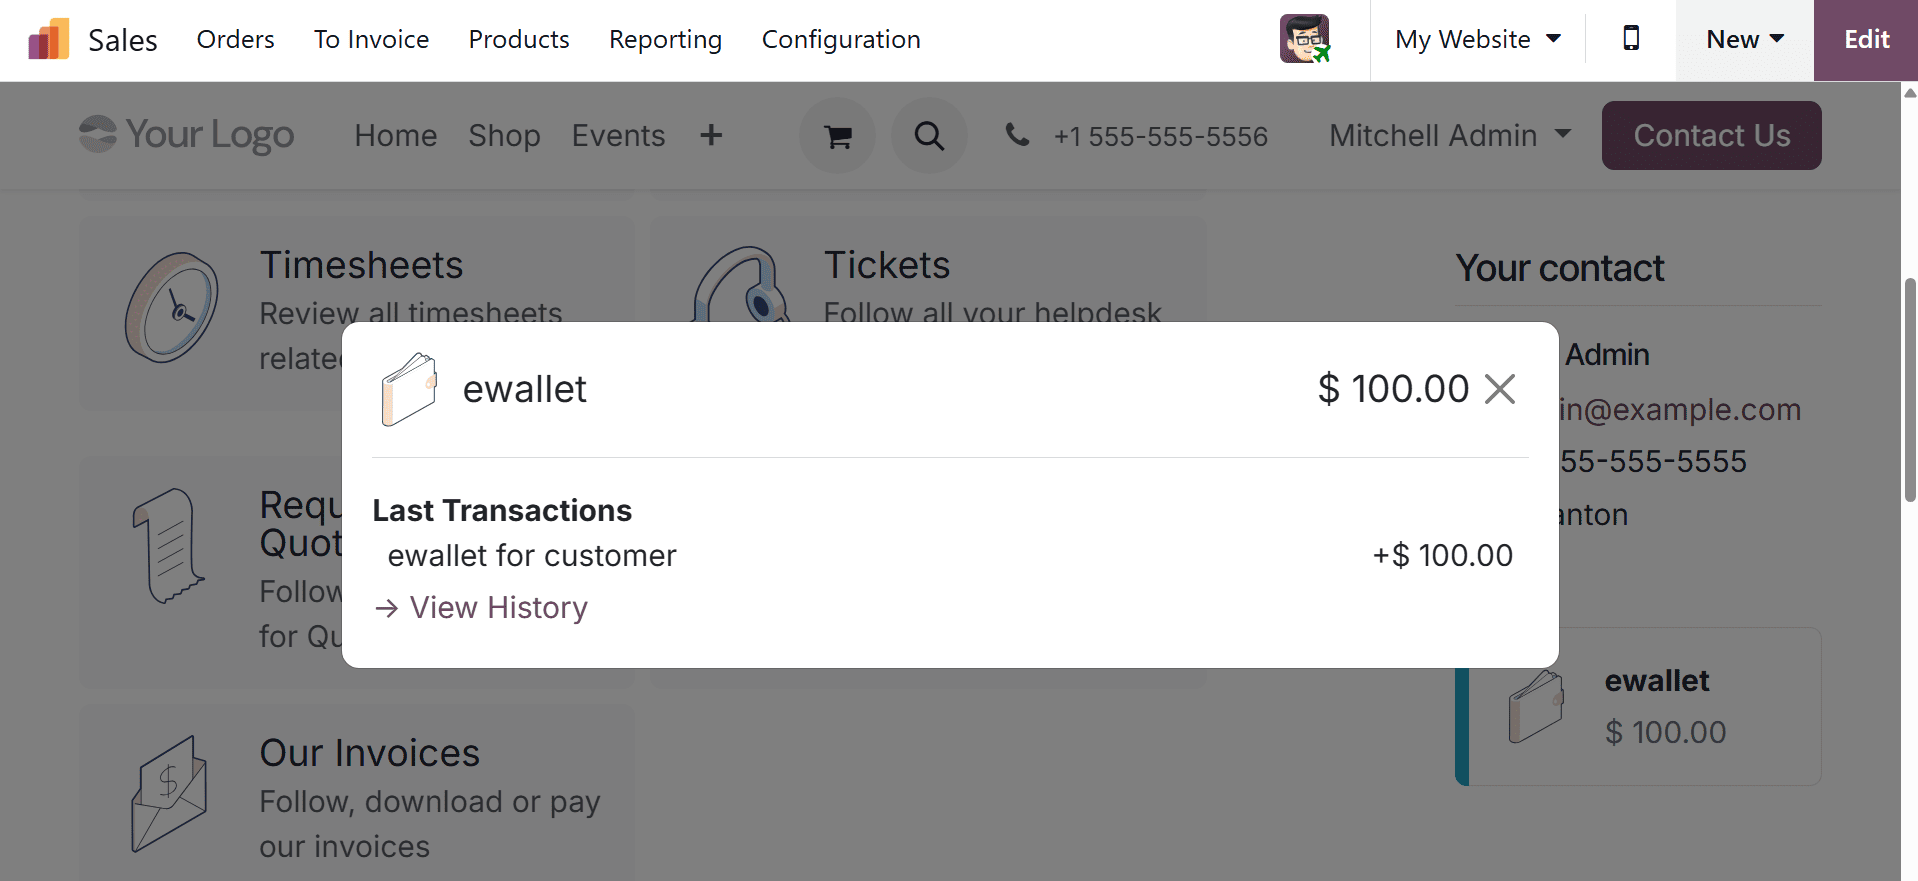
Task: Click the View History link
Action: tap(498, 607)
